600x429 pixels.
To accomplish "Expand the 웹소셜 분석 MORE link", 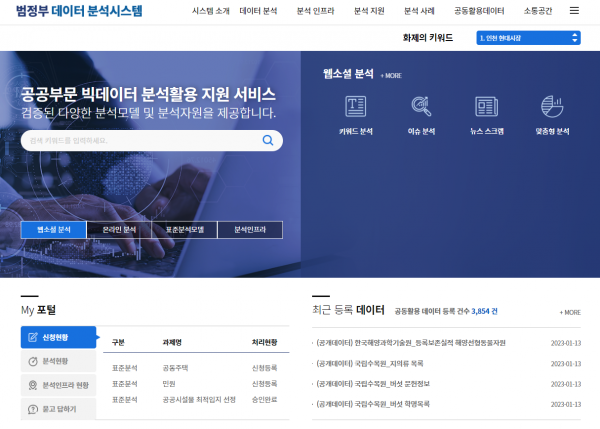I will pyautogui.click(x=391, y=76).
